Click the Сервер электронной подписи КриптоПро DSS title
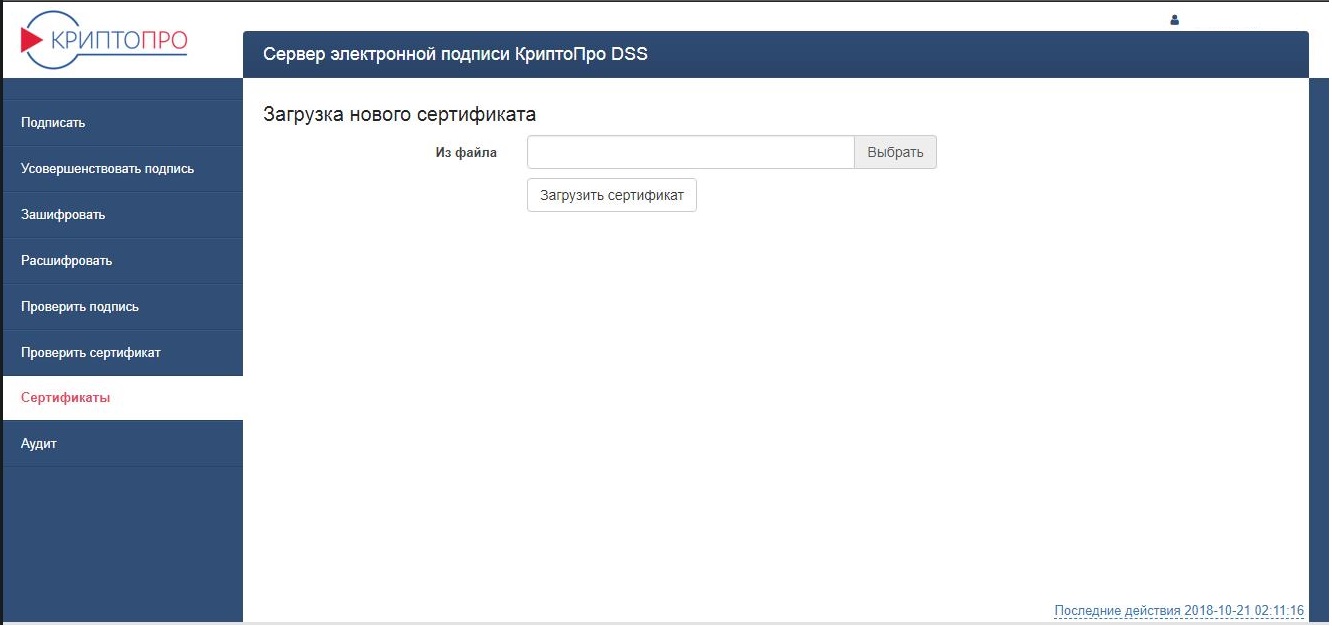Image resolution: width=1332 pixels, height=626 pixels. click(x=455, y=54)
